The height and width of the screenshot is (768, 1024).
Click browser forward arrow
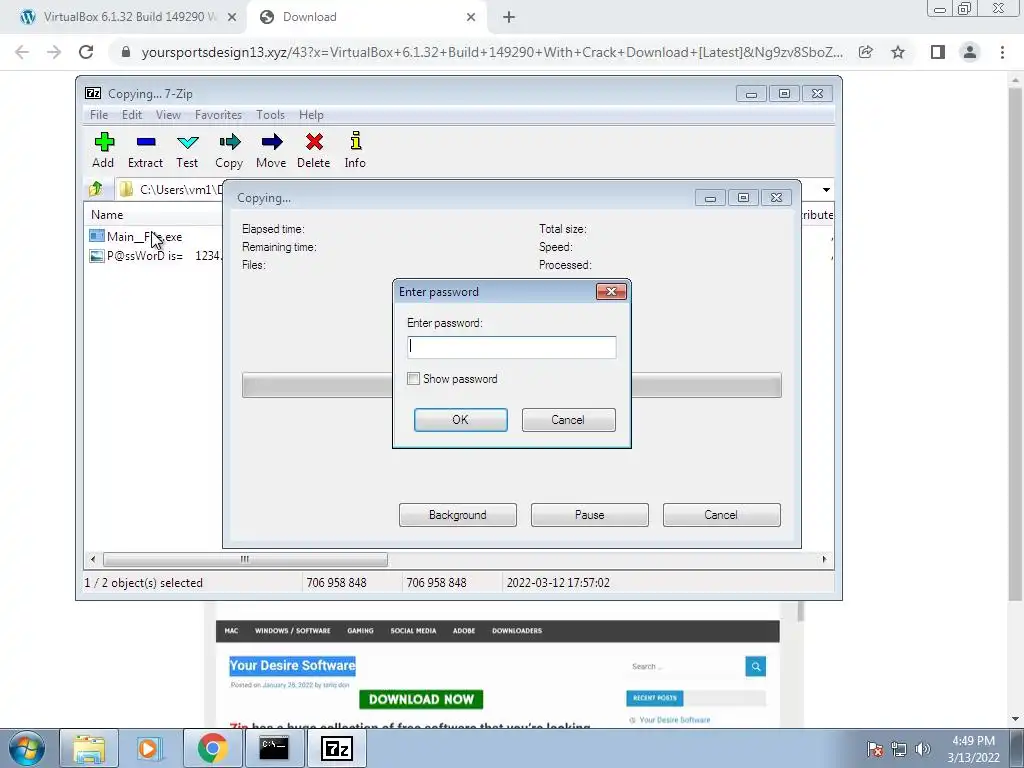coord(54,52)
